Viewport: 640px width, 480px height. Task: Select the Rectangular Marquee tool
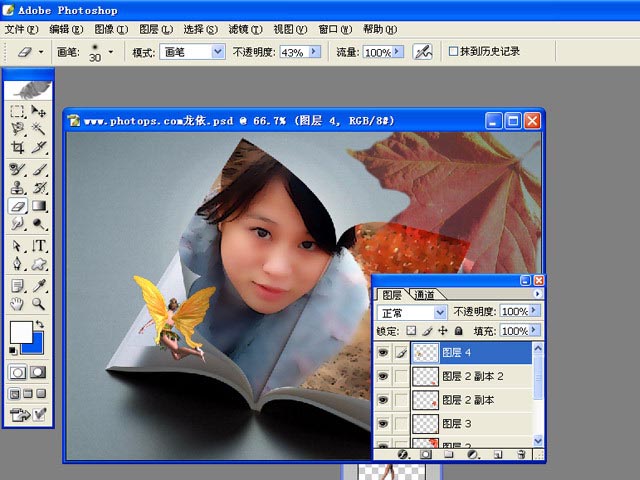click(x=18, y=111)
